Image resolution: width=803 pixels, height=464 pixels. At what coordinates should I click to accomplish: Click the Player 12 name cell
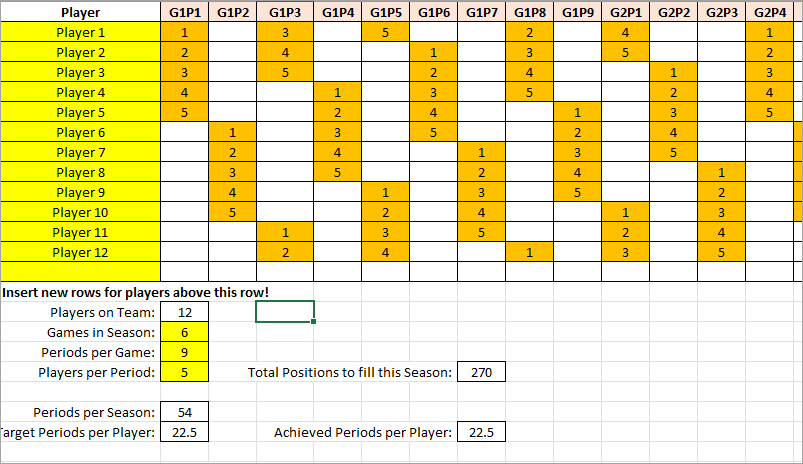(80, 252)
